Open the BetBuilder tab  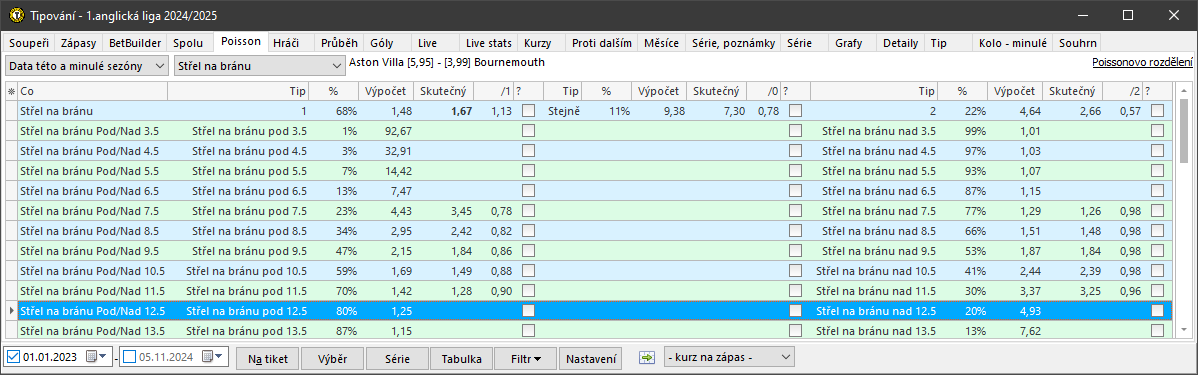(x=134, y=43)
